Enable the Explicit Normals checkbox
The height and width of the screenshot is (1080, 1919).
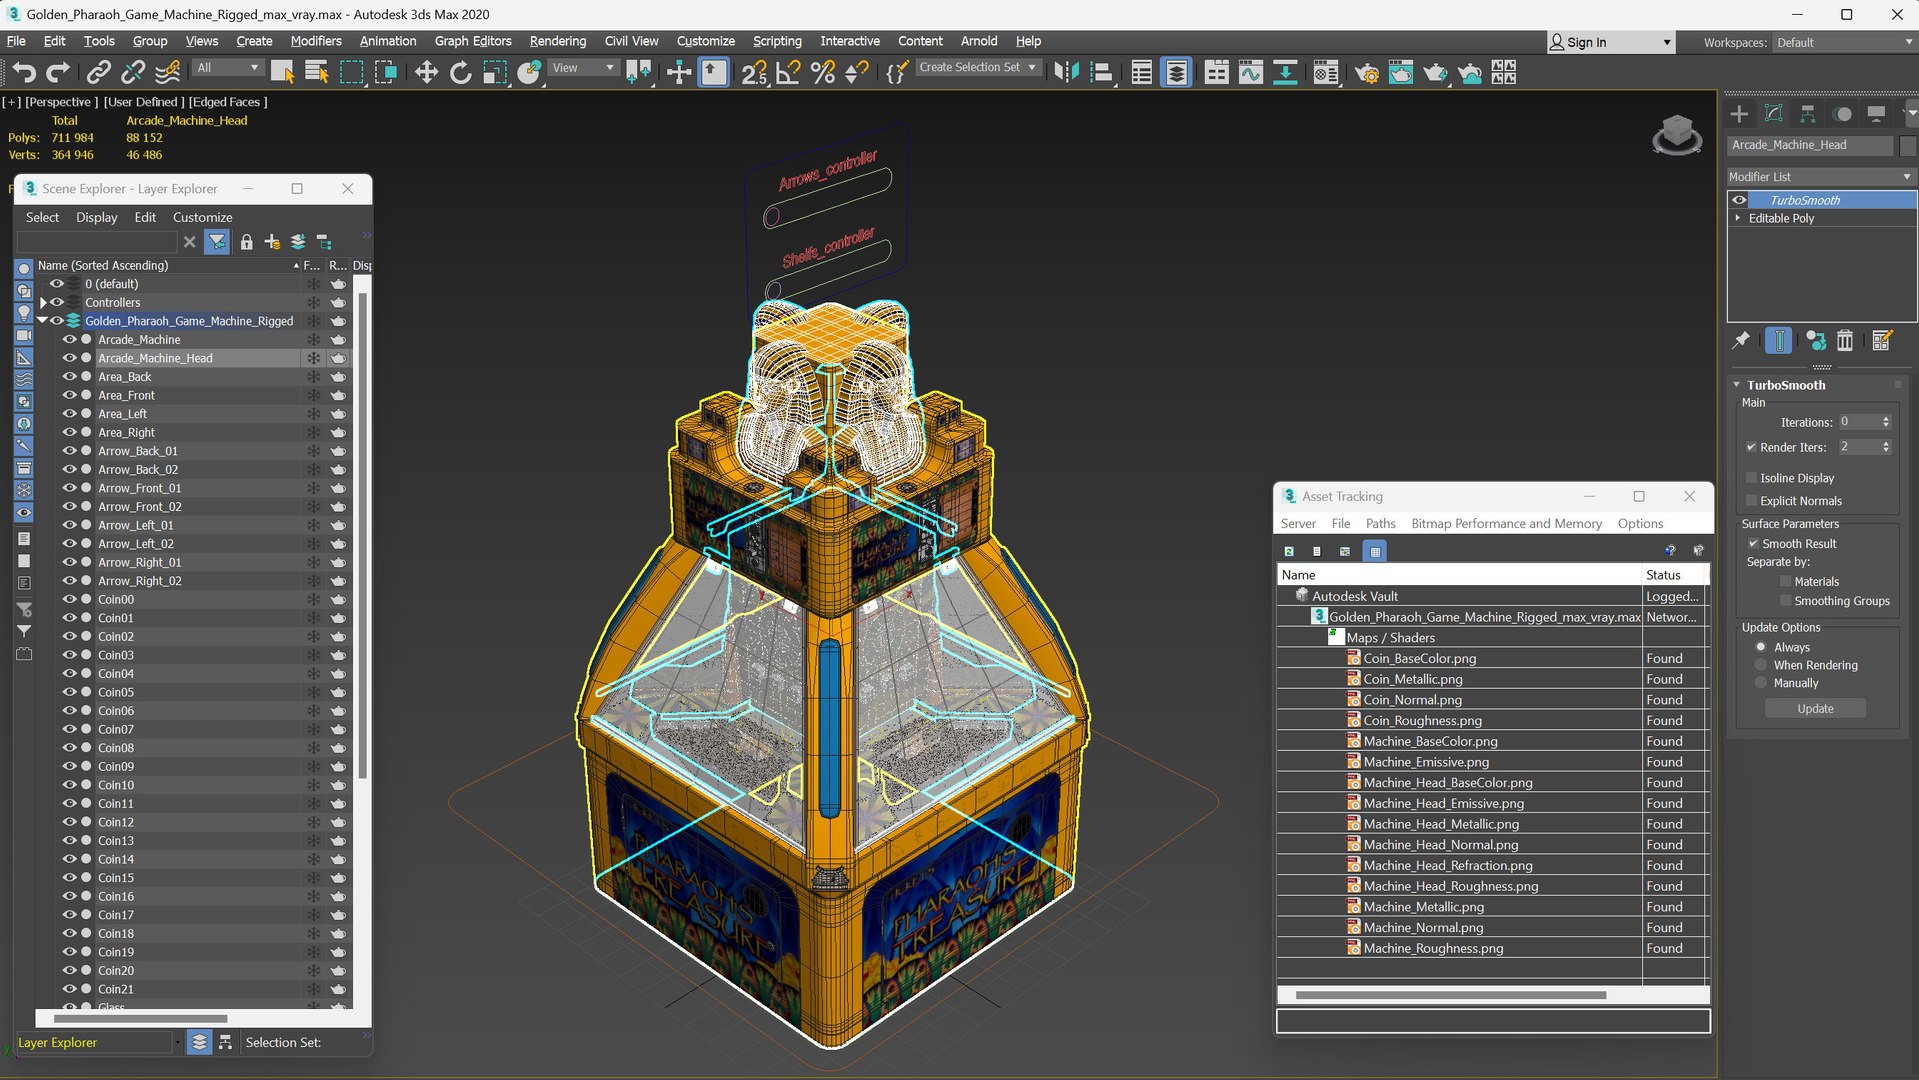[x=1751, y=501]
